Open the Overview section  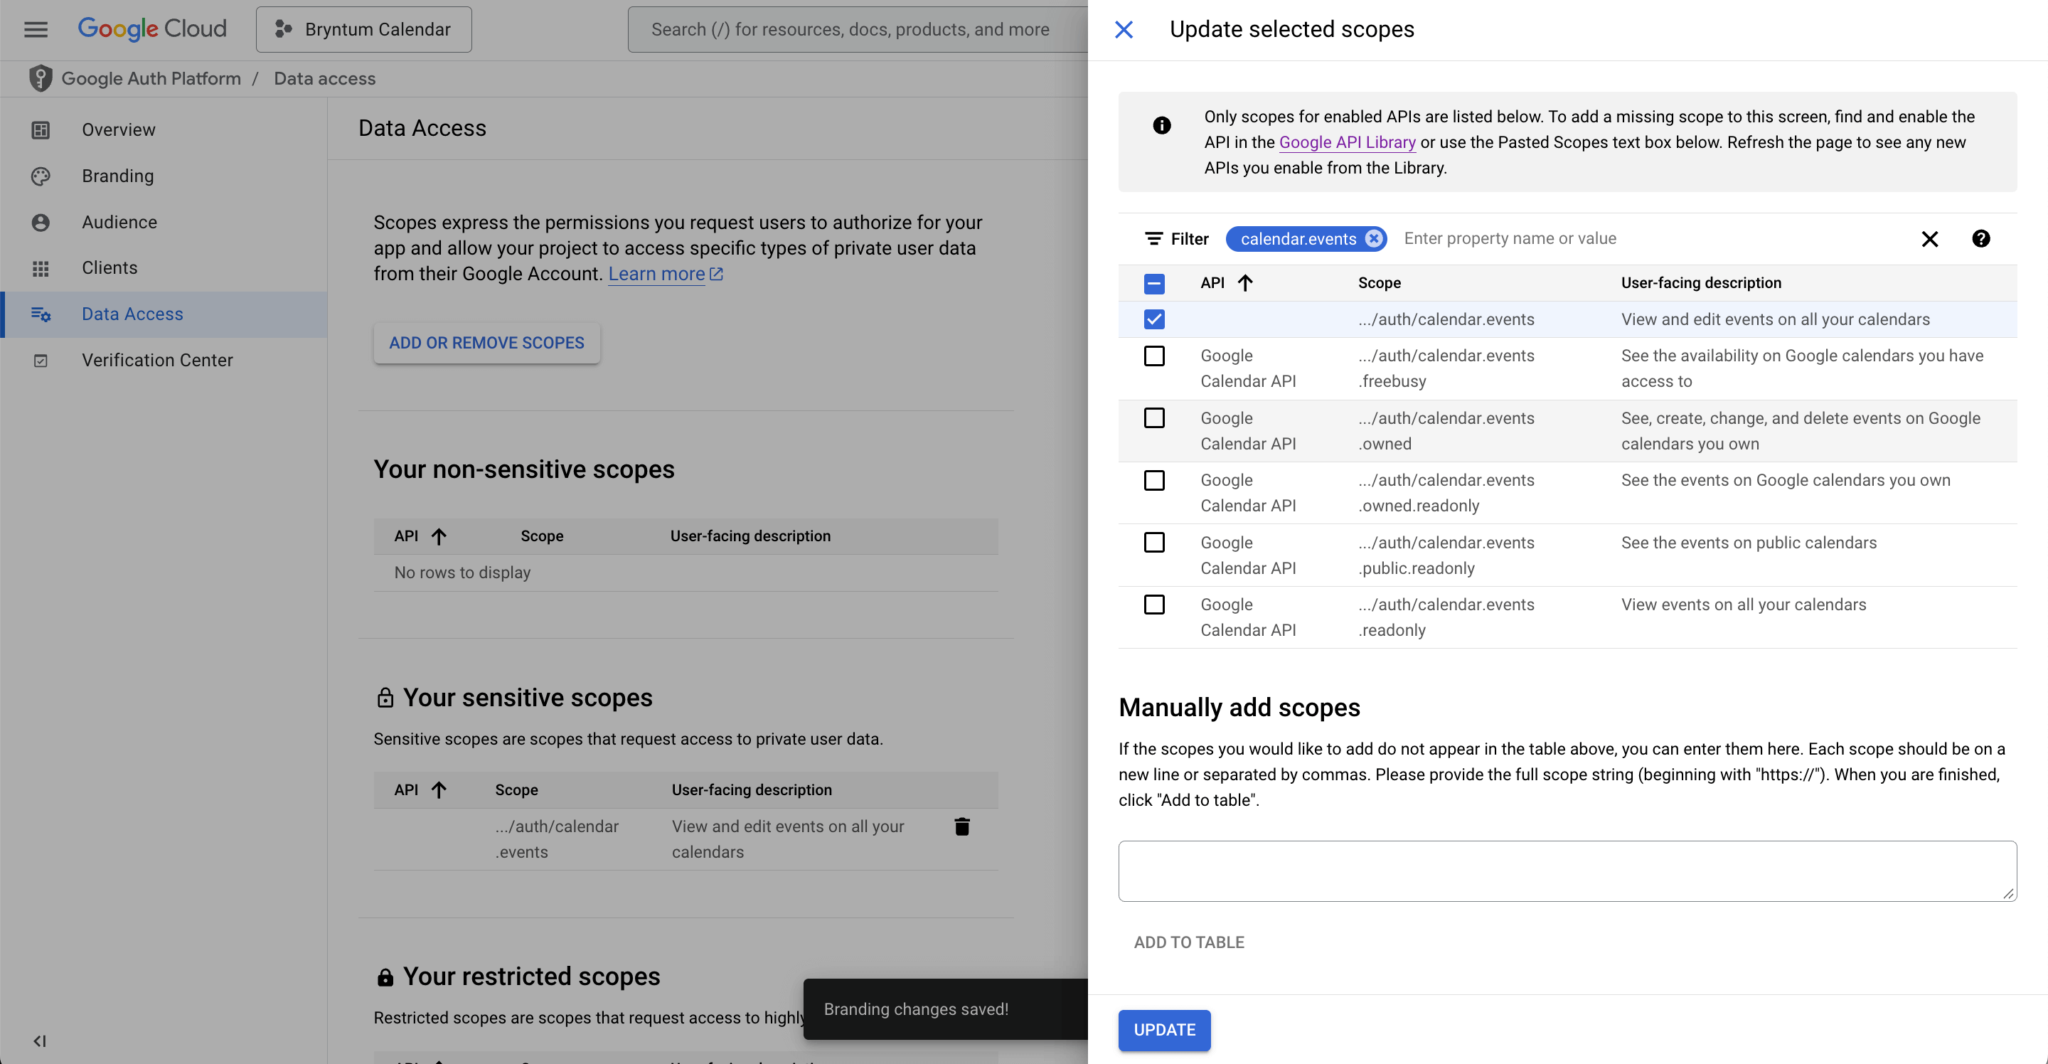(118, 130)
